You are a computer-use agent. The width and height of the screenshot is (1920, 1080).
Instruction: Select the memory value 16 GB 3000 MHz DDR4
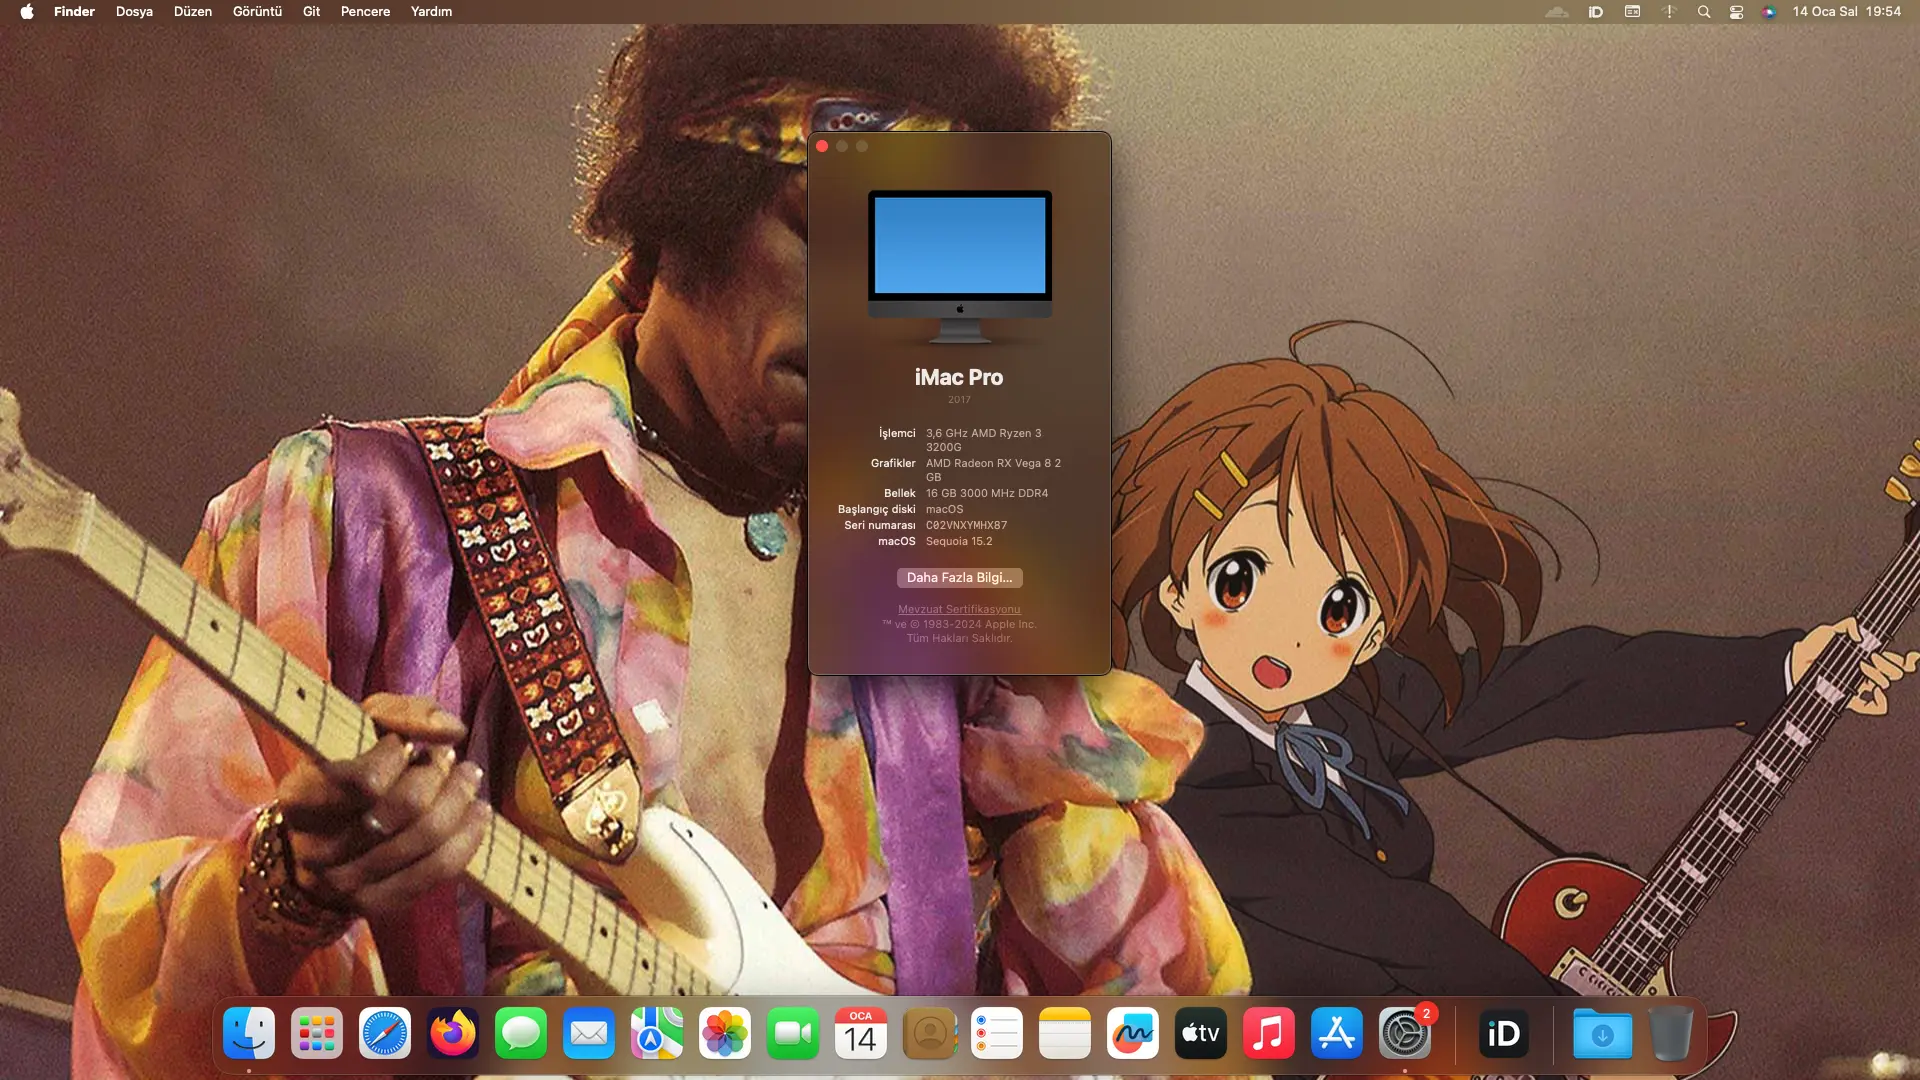[x=987, y=493]
